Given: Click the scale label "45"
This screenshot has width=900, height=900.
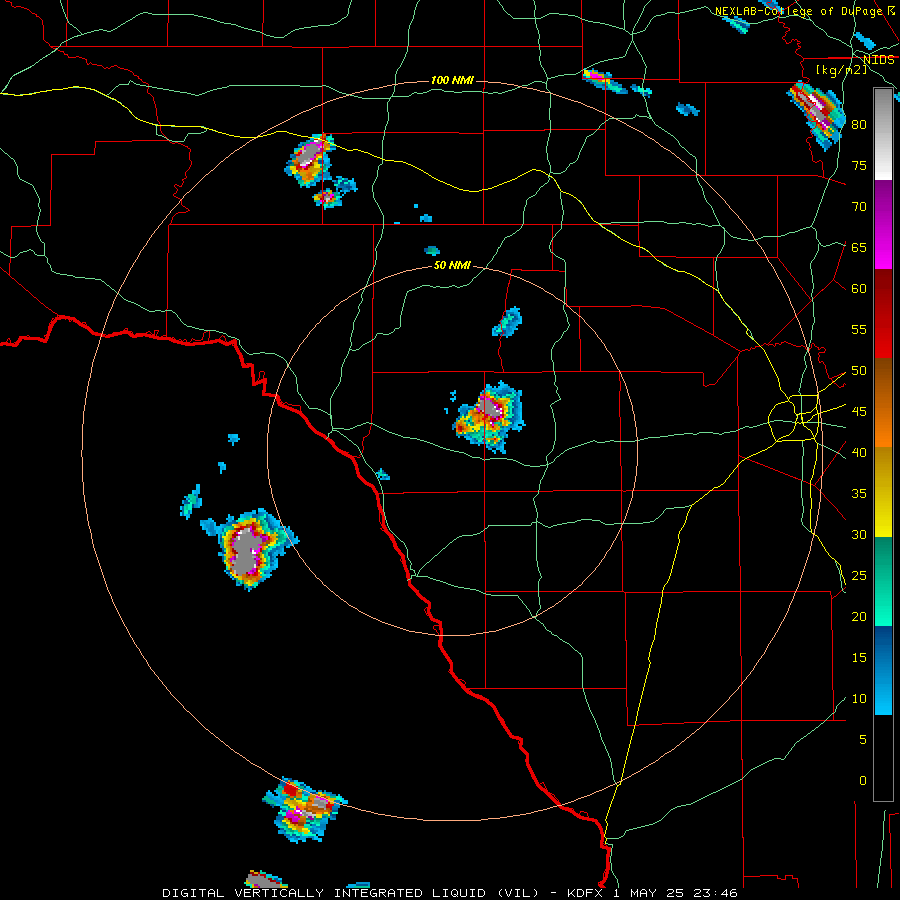Looking at the screenshot, I should (x=859, y=412).
